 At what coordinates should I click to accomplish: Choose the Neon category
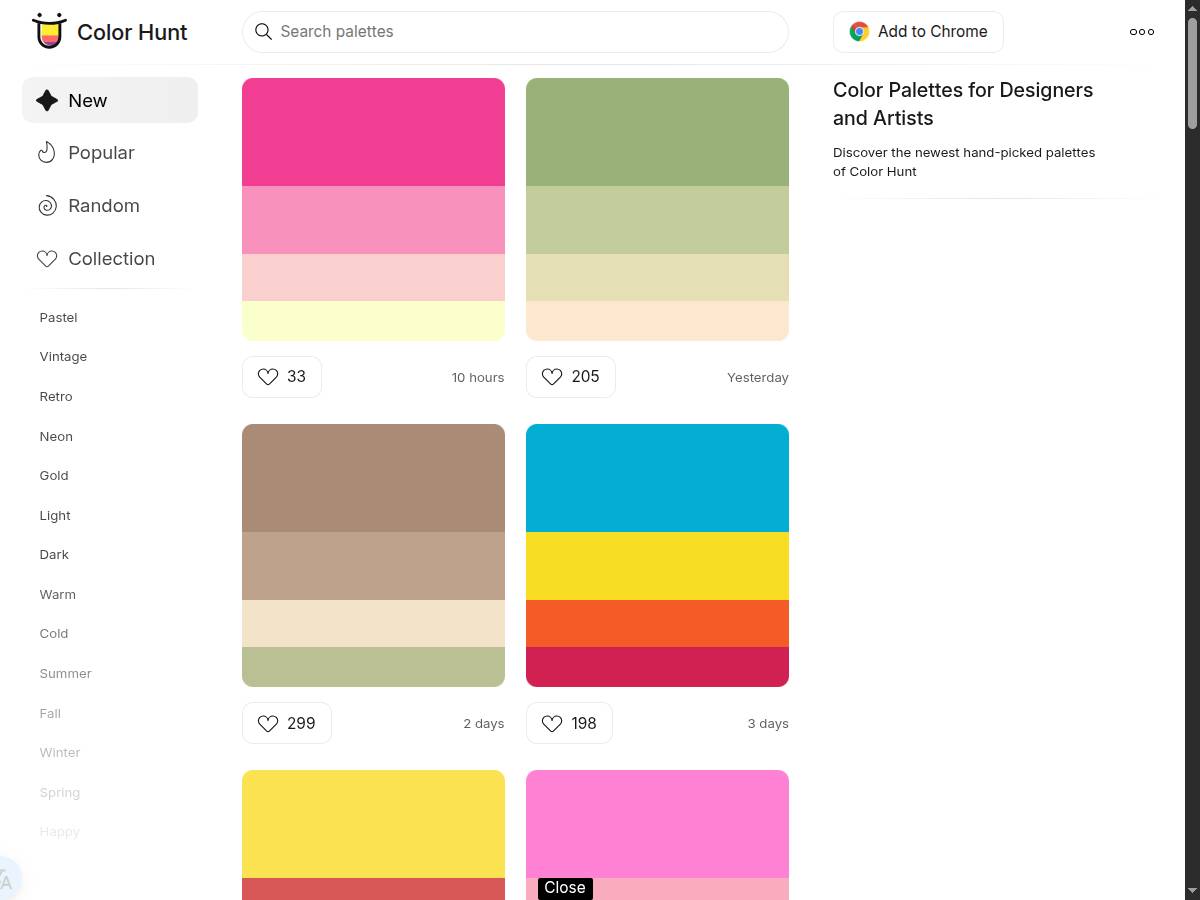point(56,436)
